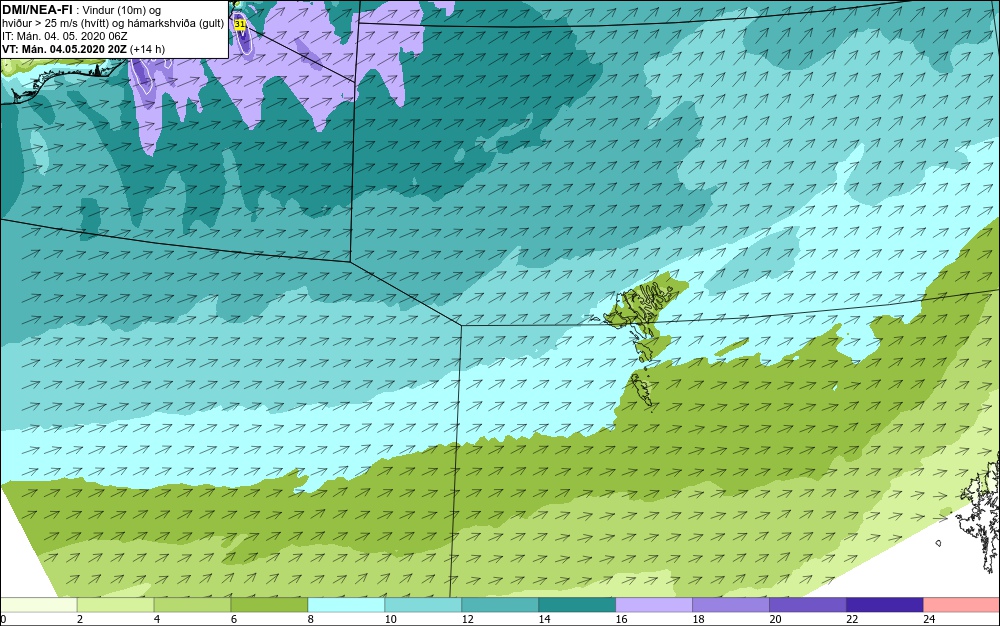Click the legend scale value 16
Viewport: 1000px width, 626px height.
pyautogui.click(x=621, y=619)
